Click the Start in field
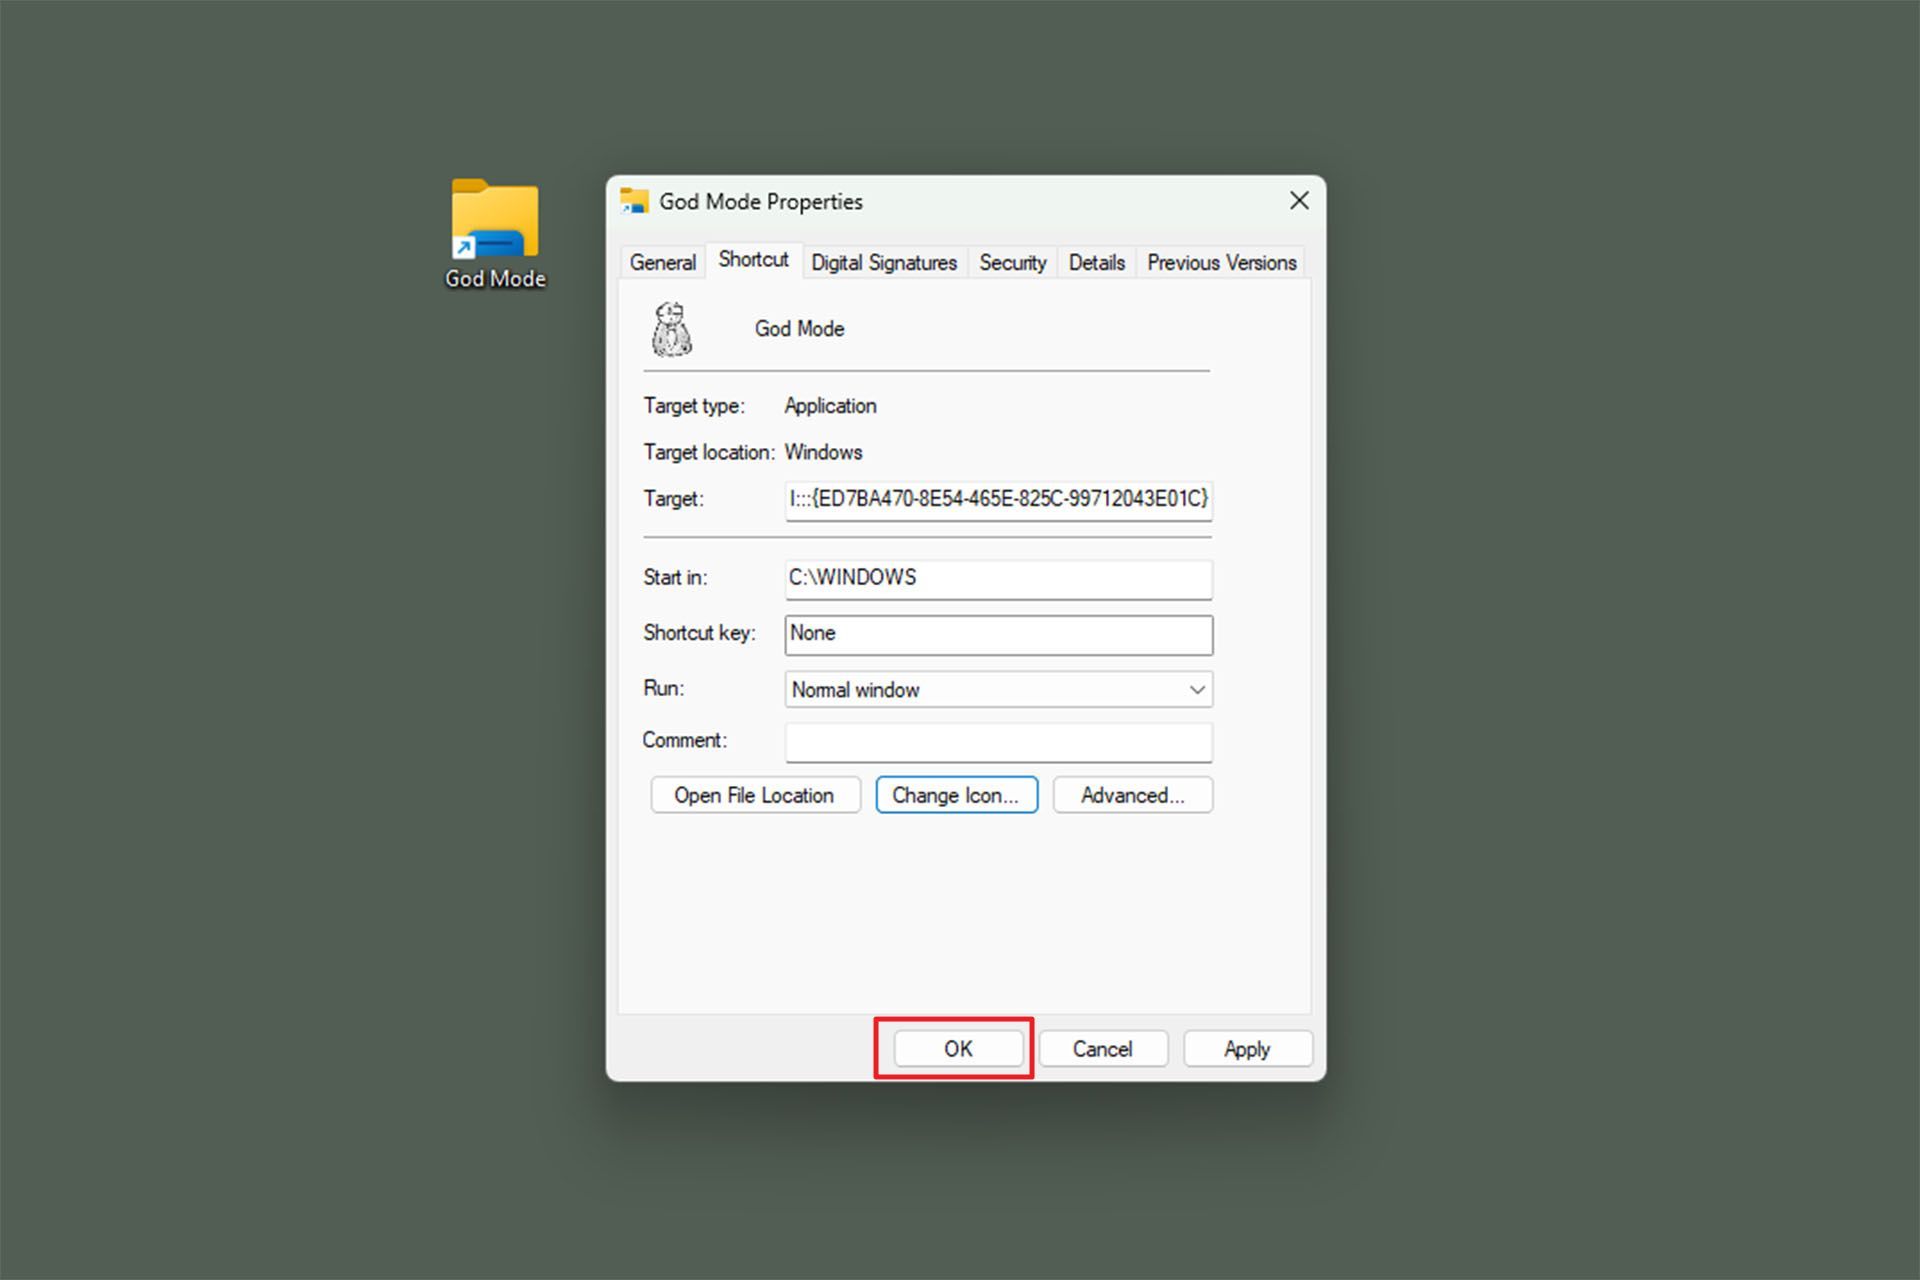1920x1280 pixels. click(x=998, y=578)
